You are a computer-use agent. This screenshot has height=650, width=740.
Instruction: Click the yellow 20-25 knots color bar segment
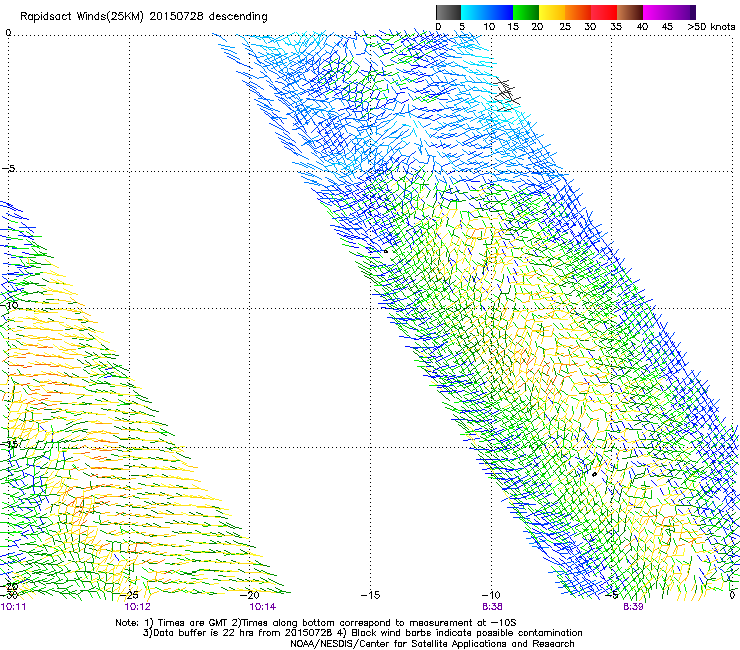click(552, 12)
